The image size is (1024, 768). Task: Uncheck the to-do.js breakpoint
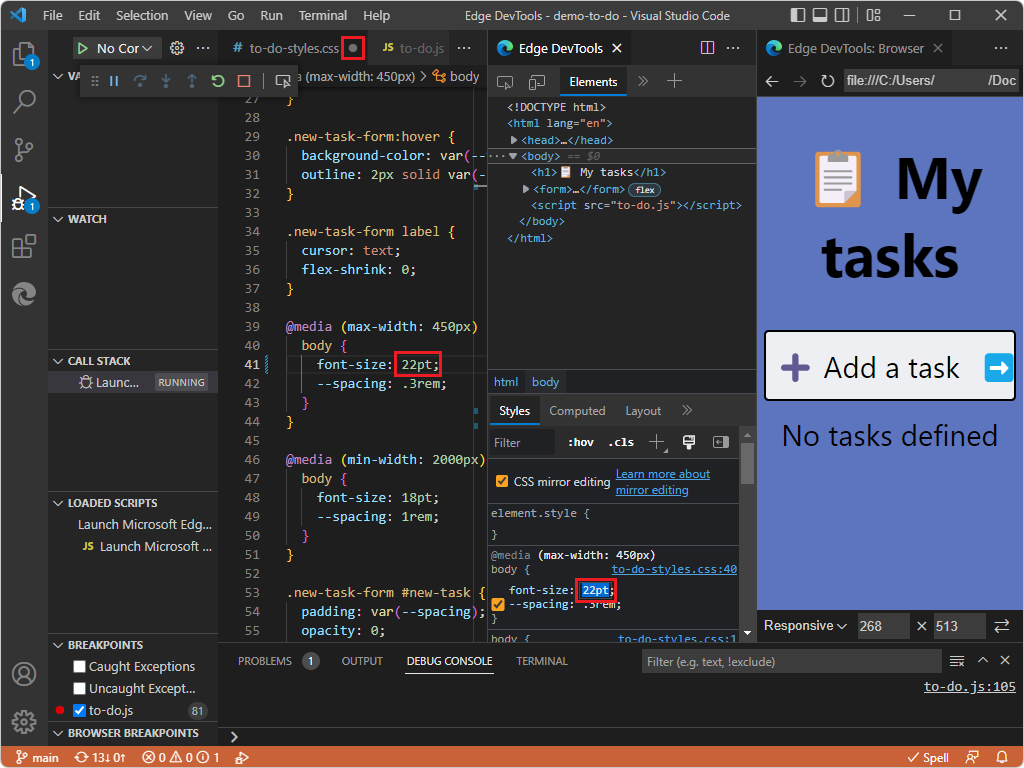77,712
